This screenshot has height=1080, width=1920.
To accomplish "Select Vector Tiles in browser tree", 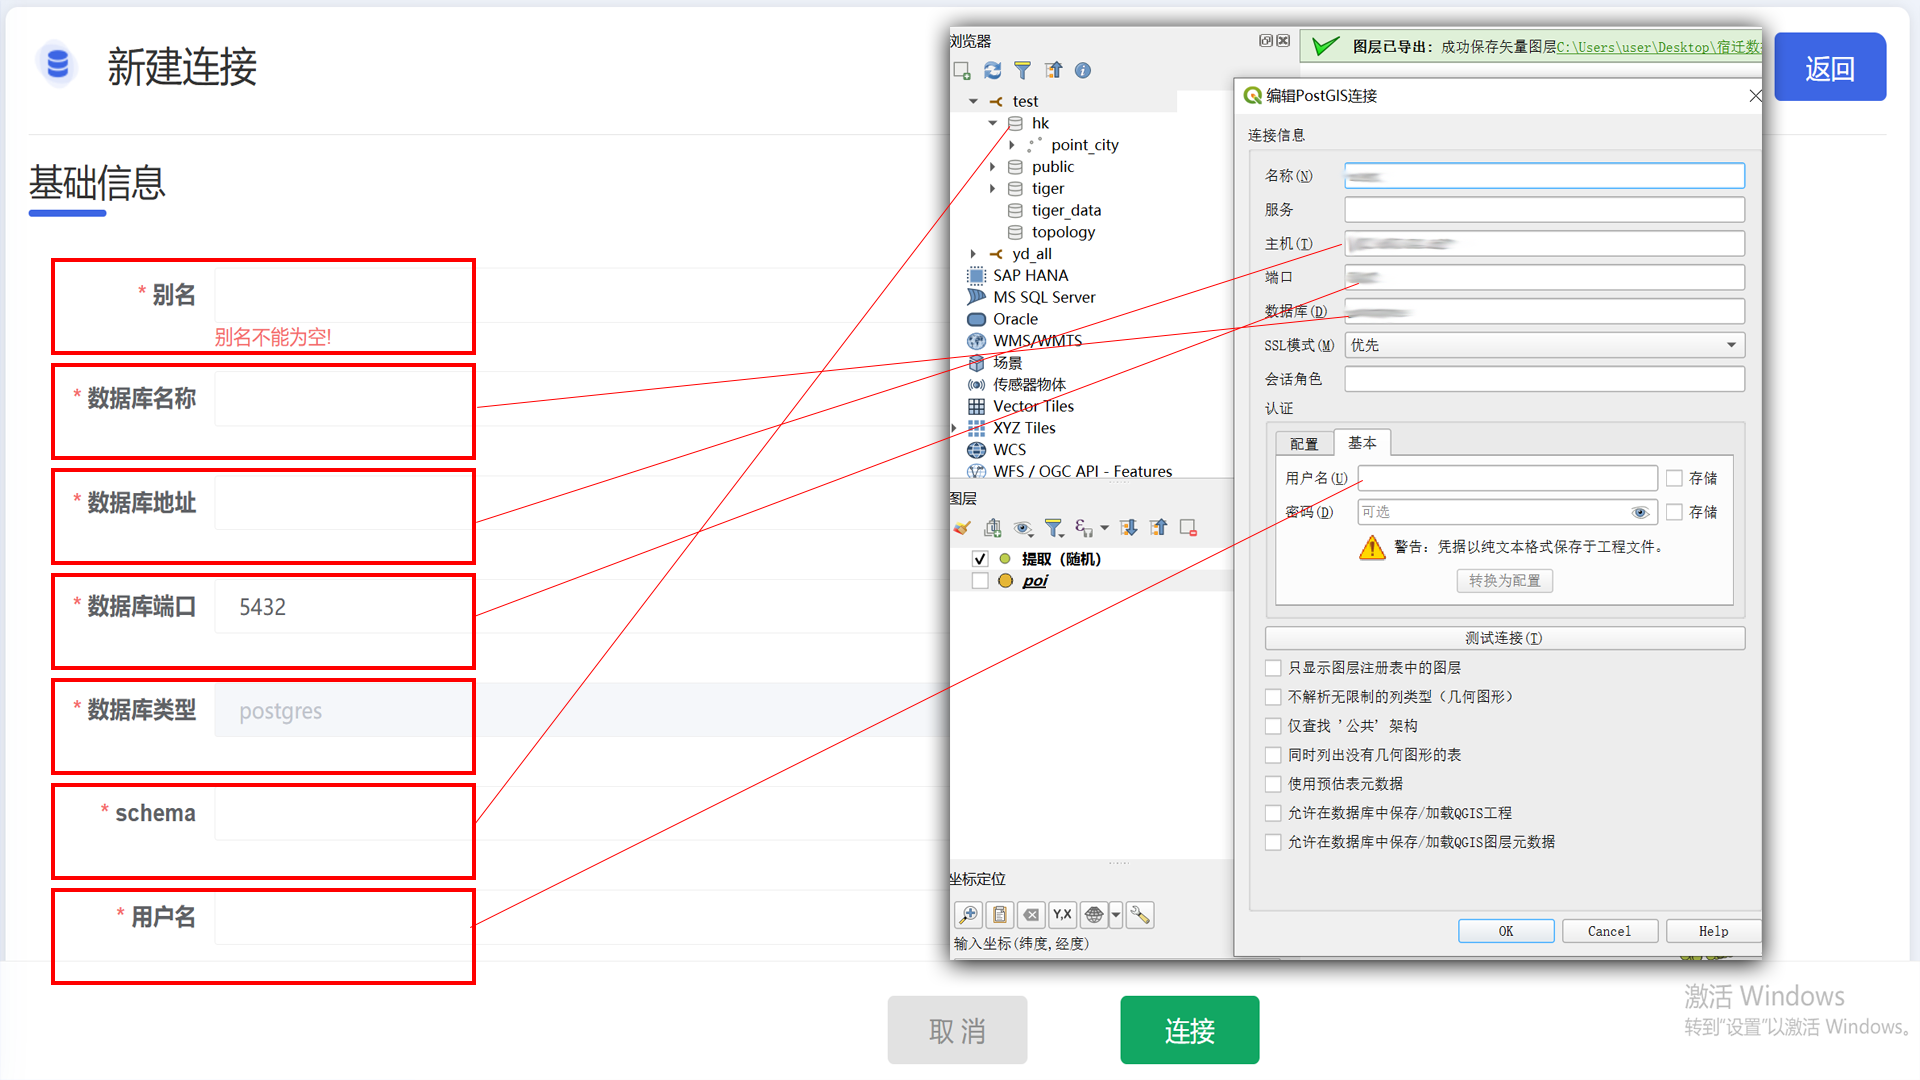I will [1033, 406].
